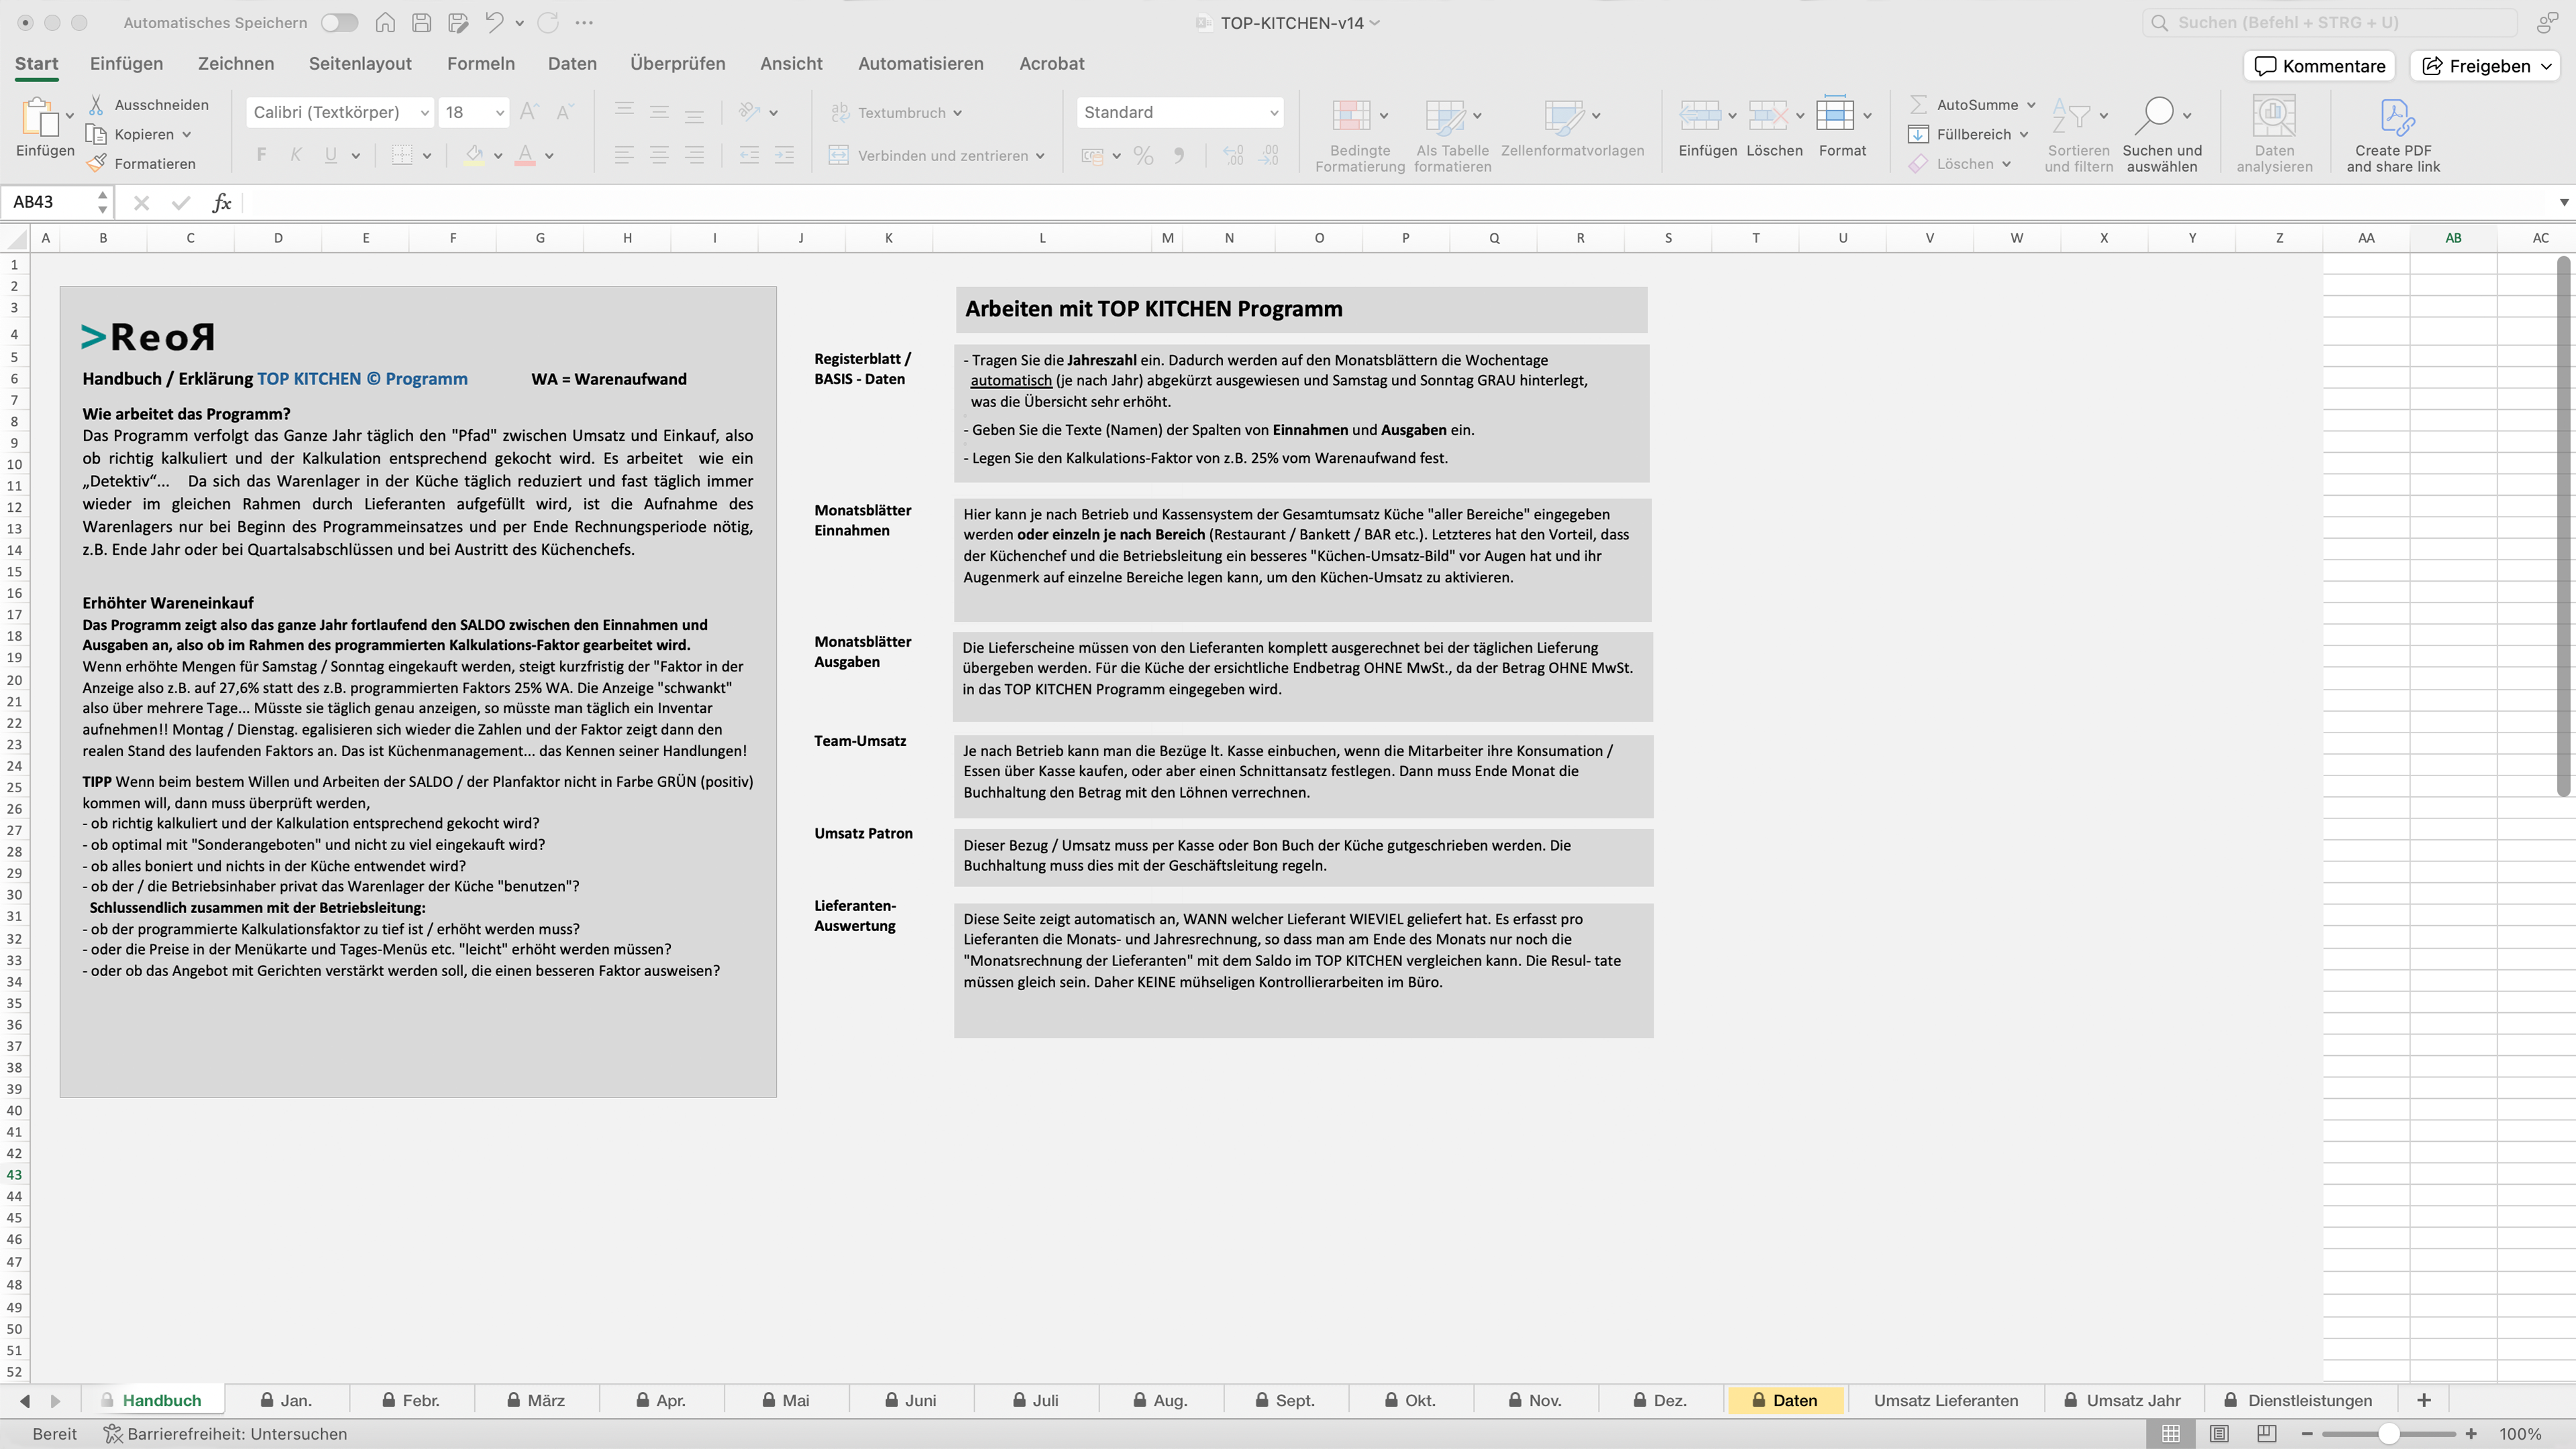Click the Undo arrow icon
Viewport: 2576px width, 1449px height.
(494, 22)
